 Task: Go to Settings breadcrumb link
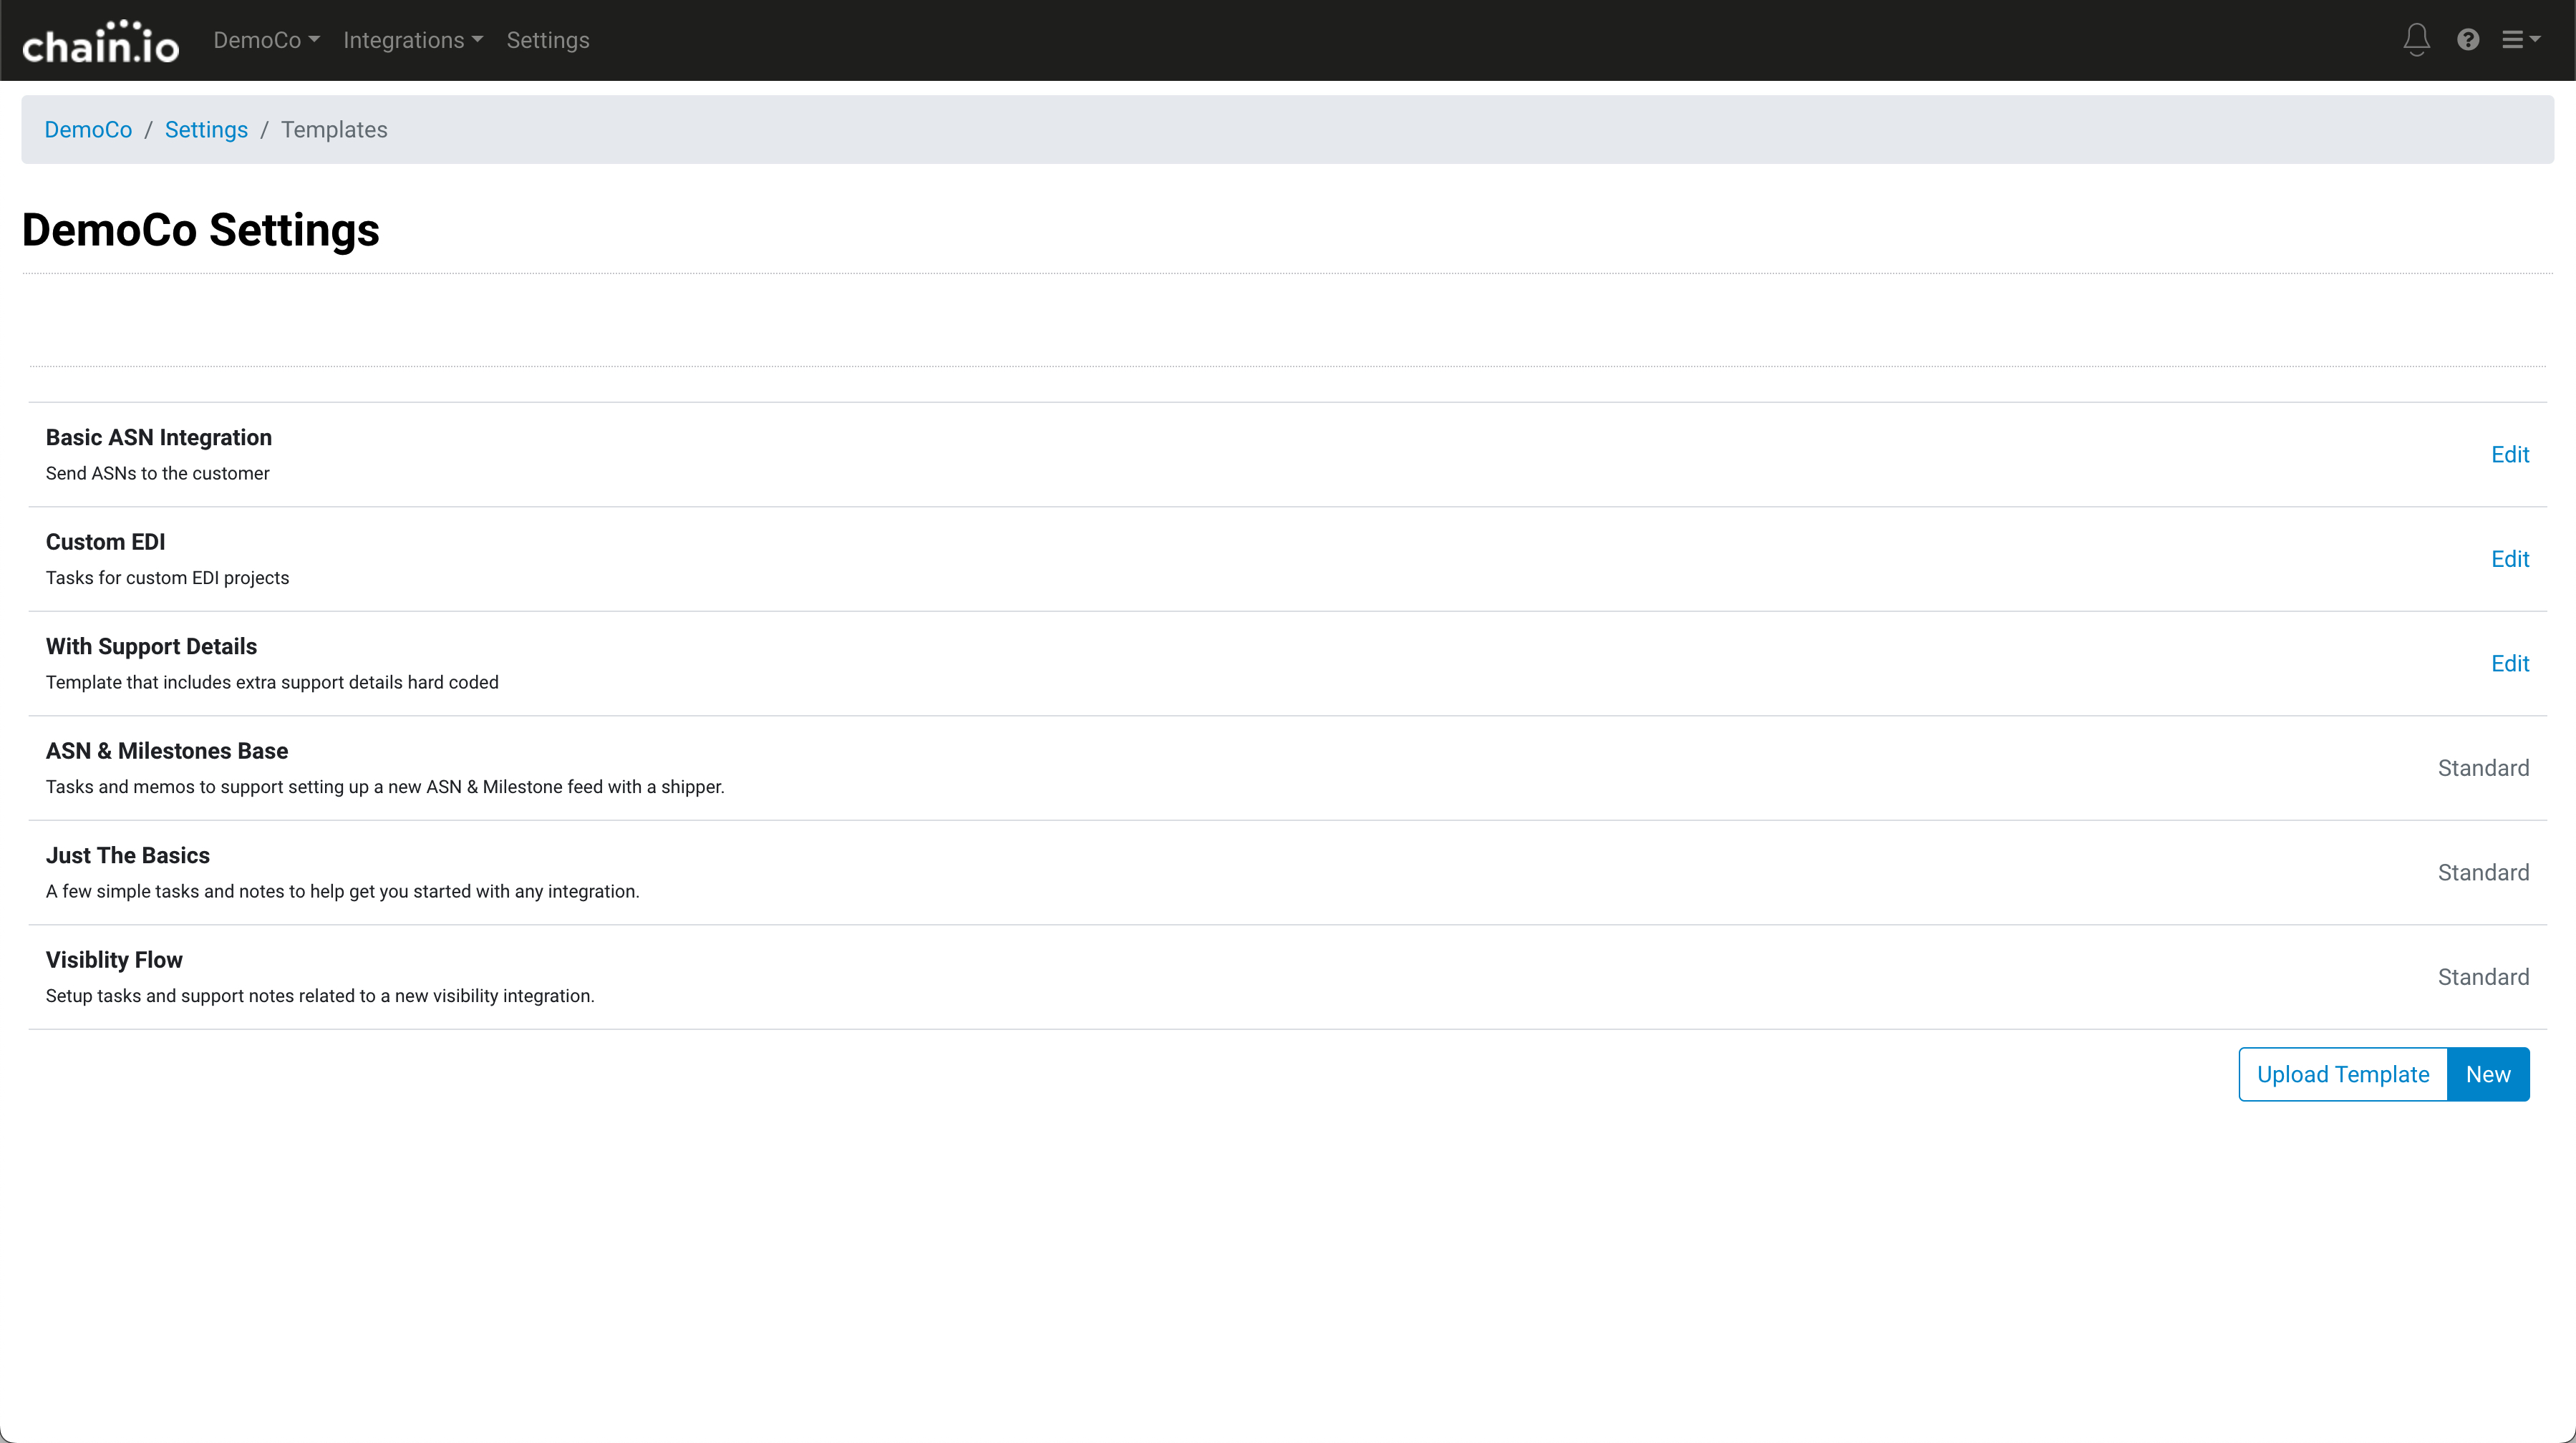[x=206, y=130]
